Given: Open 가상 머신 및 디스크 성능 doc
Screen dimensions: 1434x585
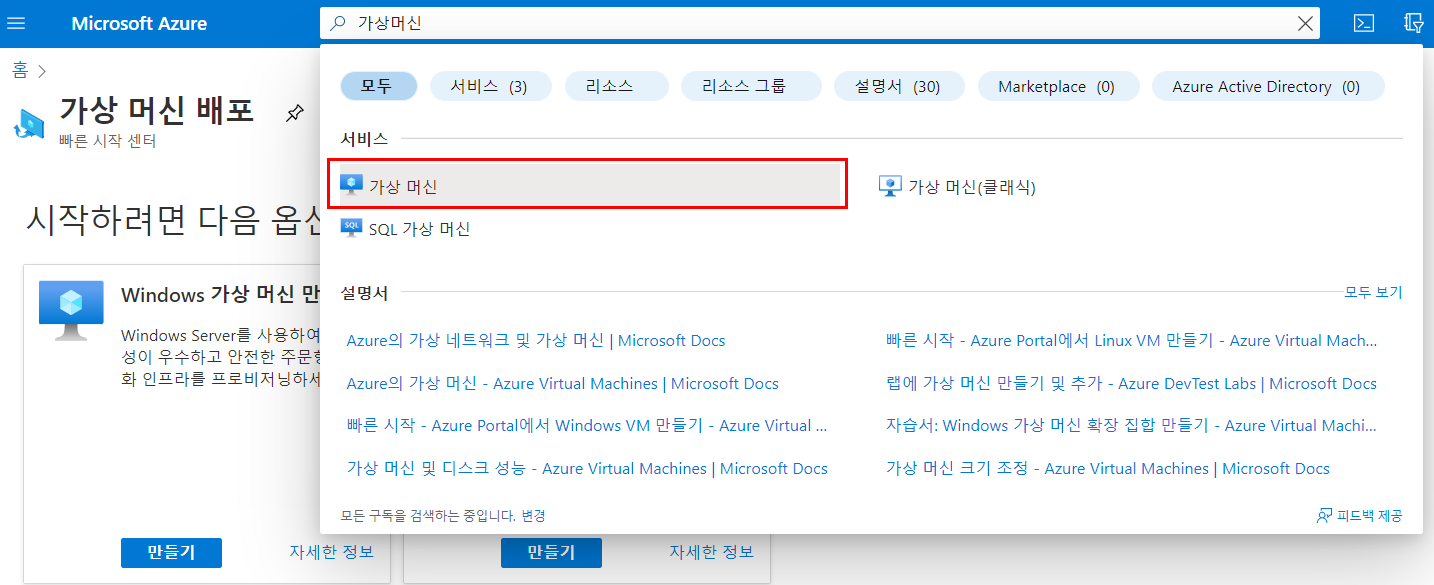Looking at the screenshot, I should pyautogui.click(x=587, y=468).
